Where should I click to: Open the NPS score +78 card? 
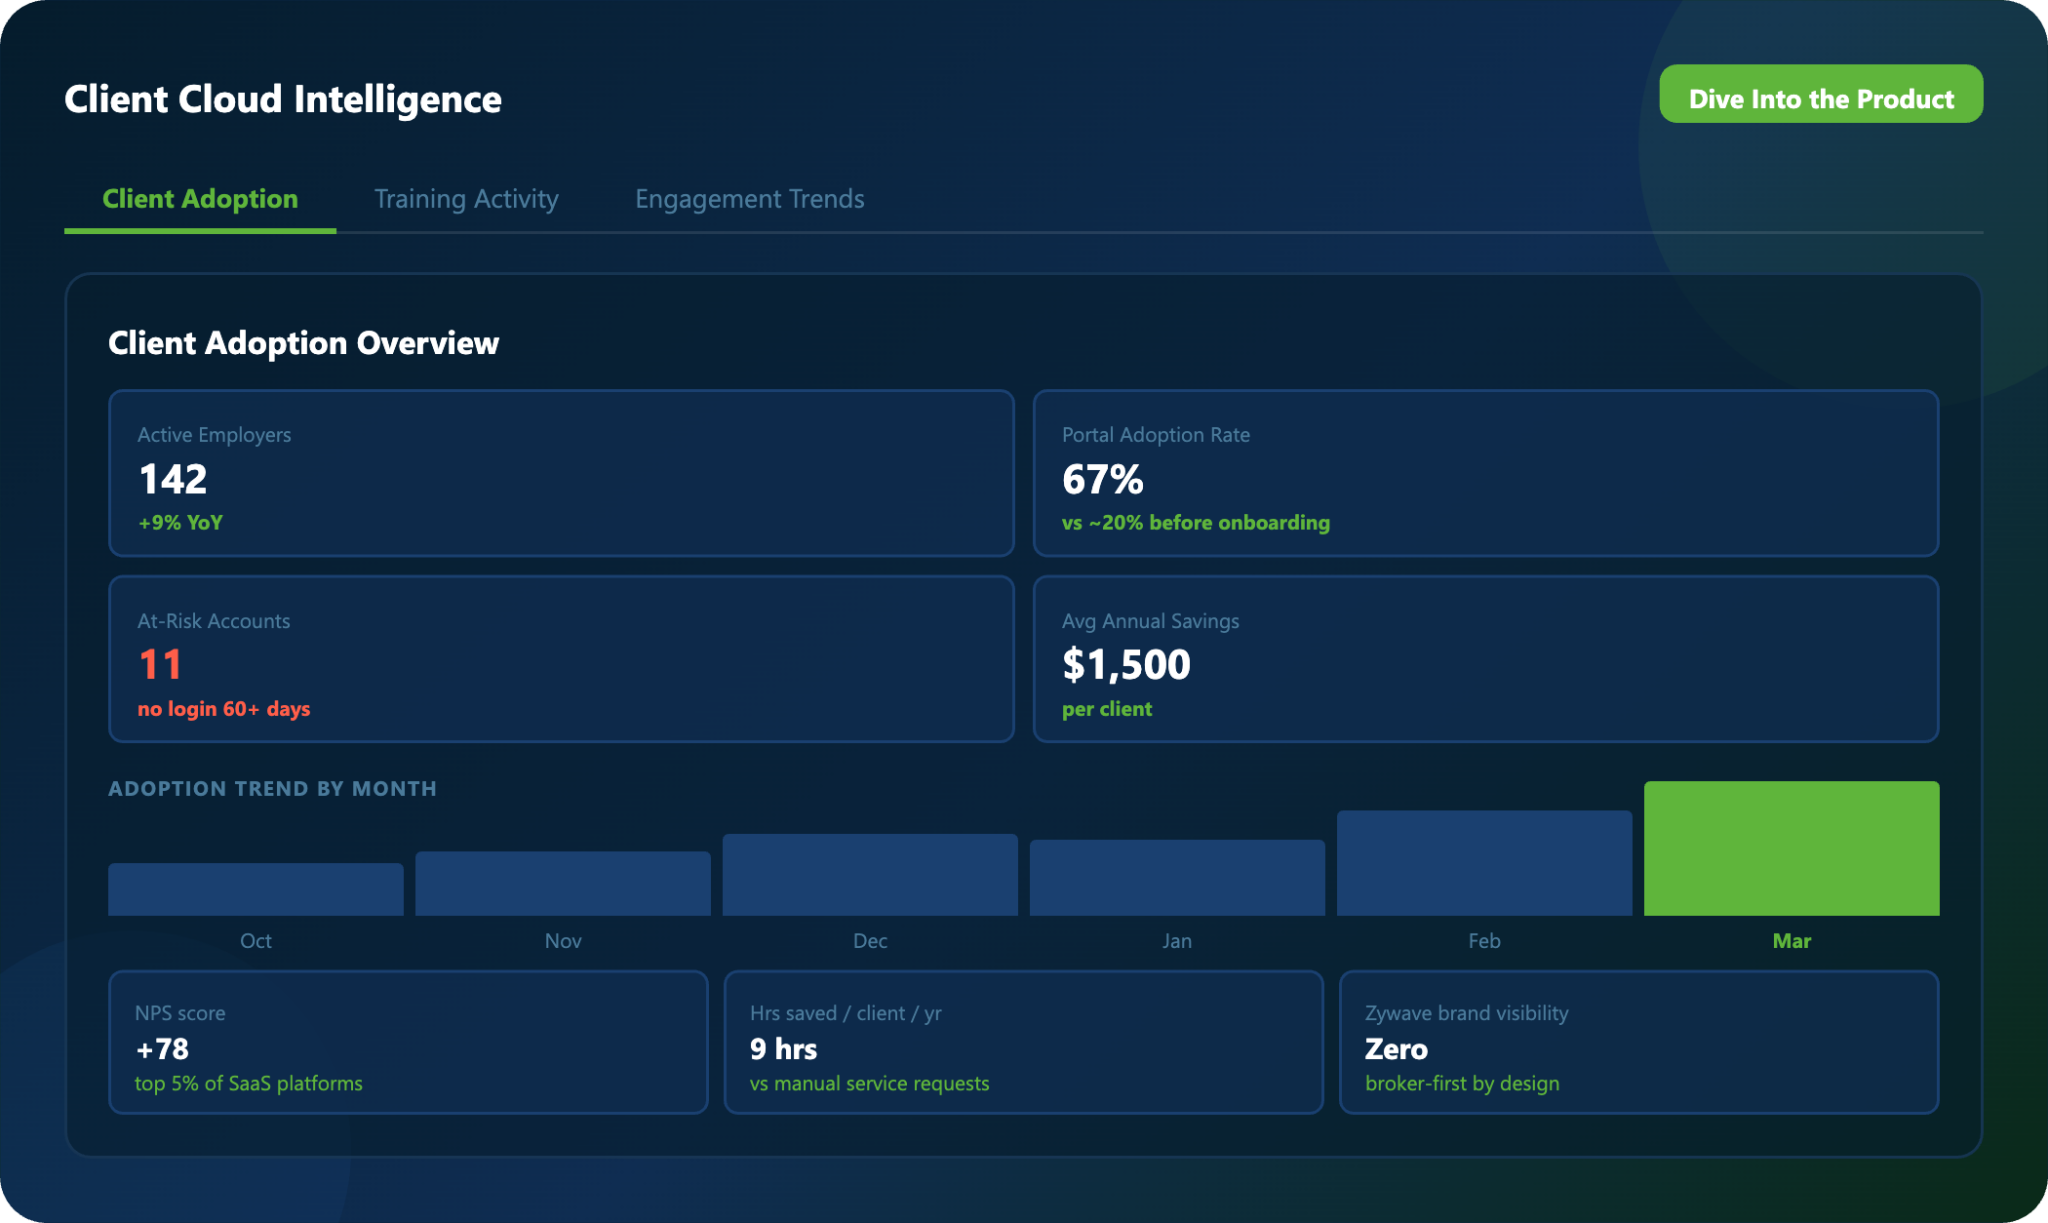click(x=408, y=1042)
